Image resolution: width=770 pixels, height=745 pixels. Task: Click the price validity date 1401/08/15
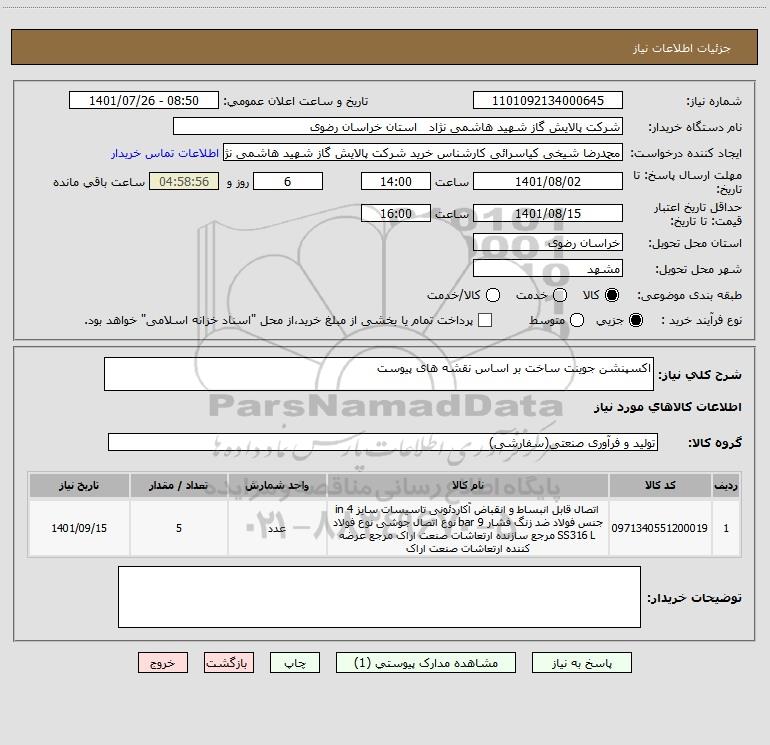pyautogui.click(x=548, y=213)
